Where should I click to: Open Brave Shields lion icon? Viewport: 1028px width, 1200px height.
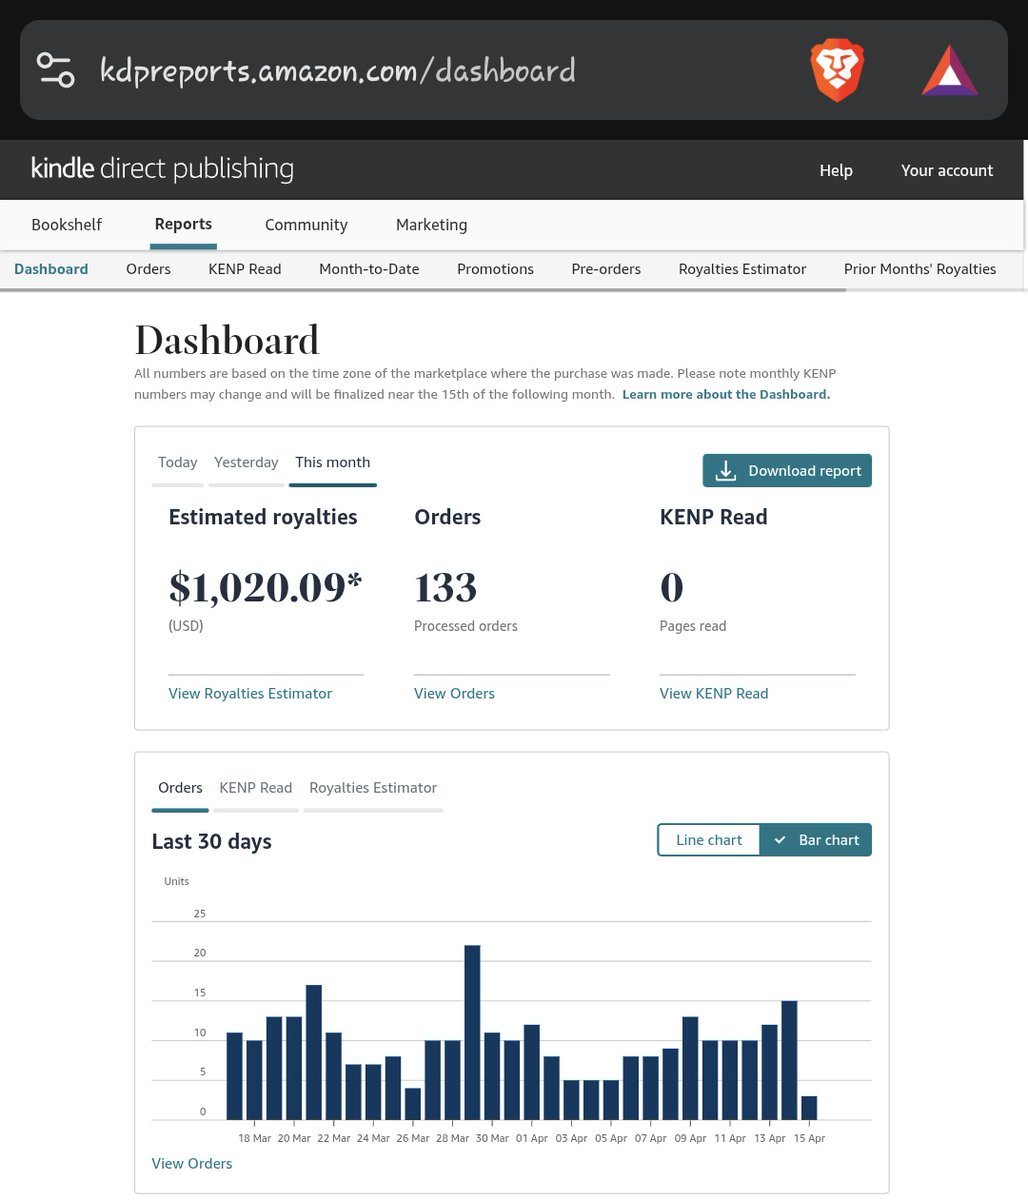tap(837, 72)
